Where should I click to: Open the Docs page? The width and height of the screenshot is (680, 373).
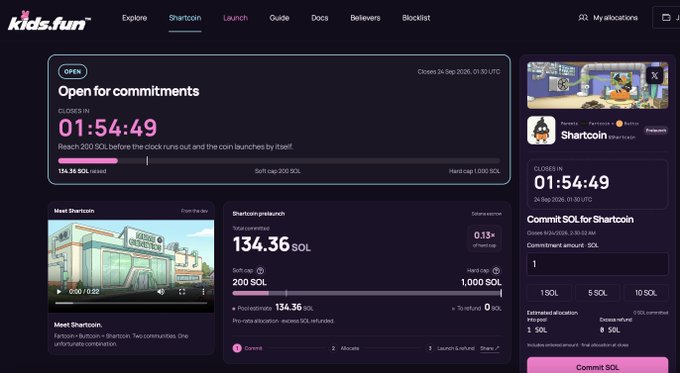pyautogui.click(x=320, y=18)
